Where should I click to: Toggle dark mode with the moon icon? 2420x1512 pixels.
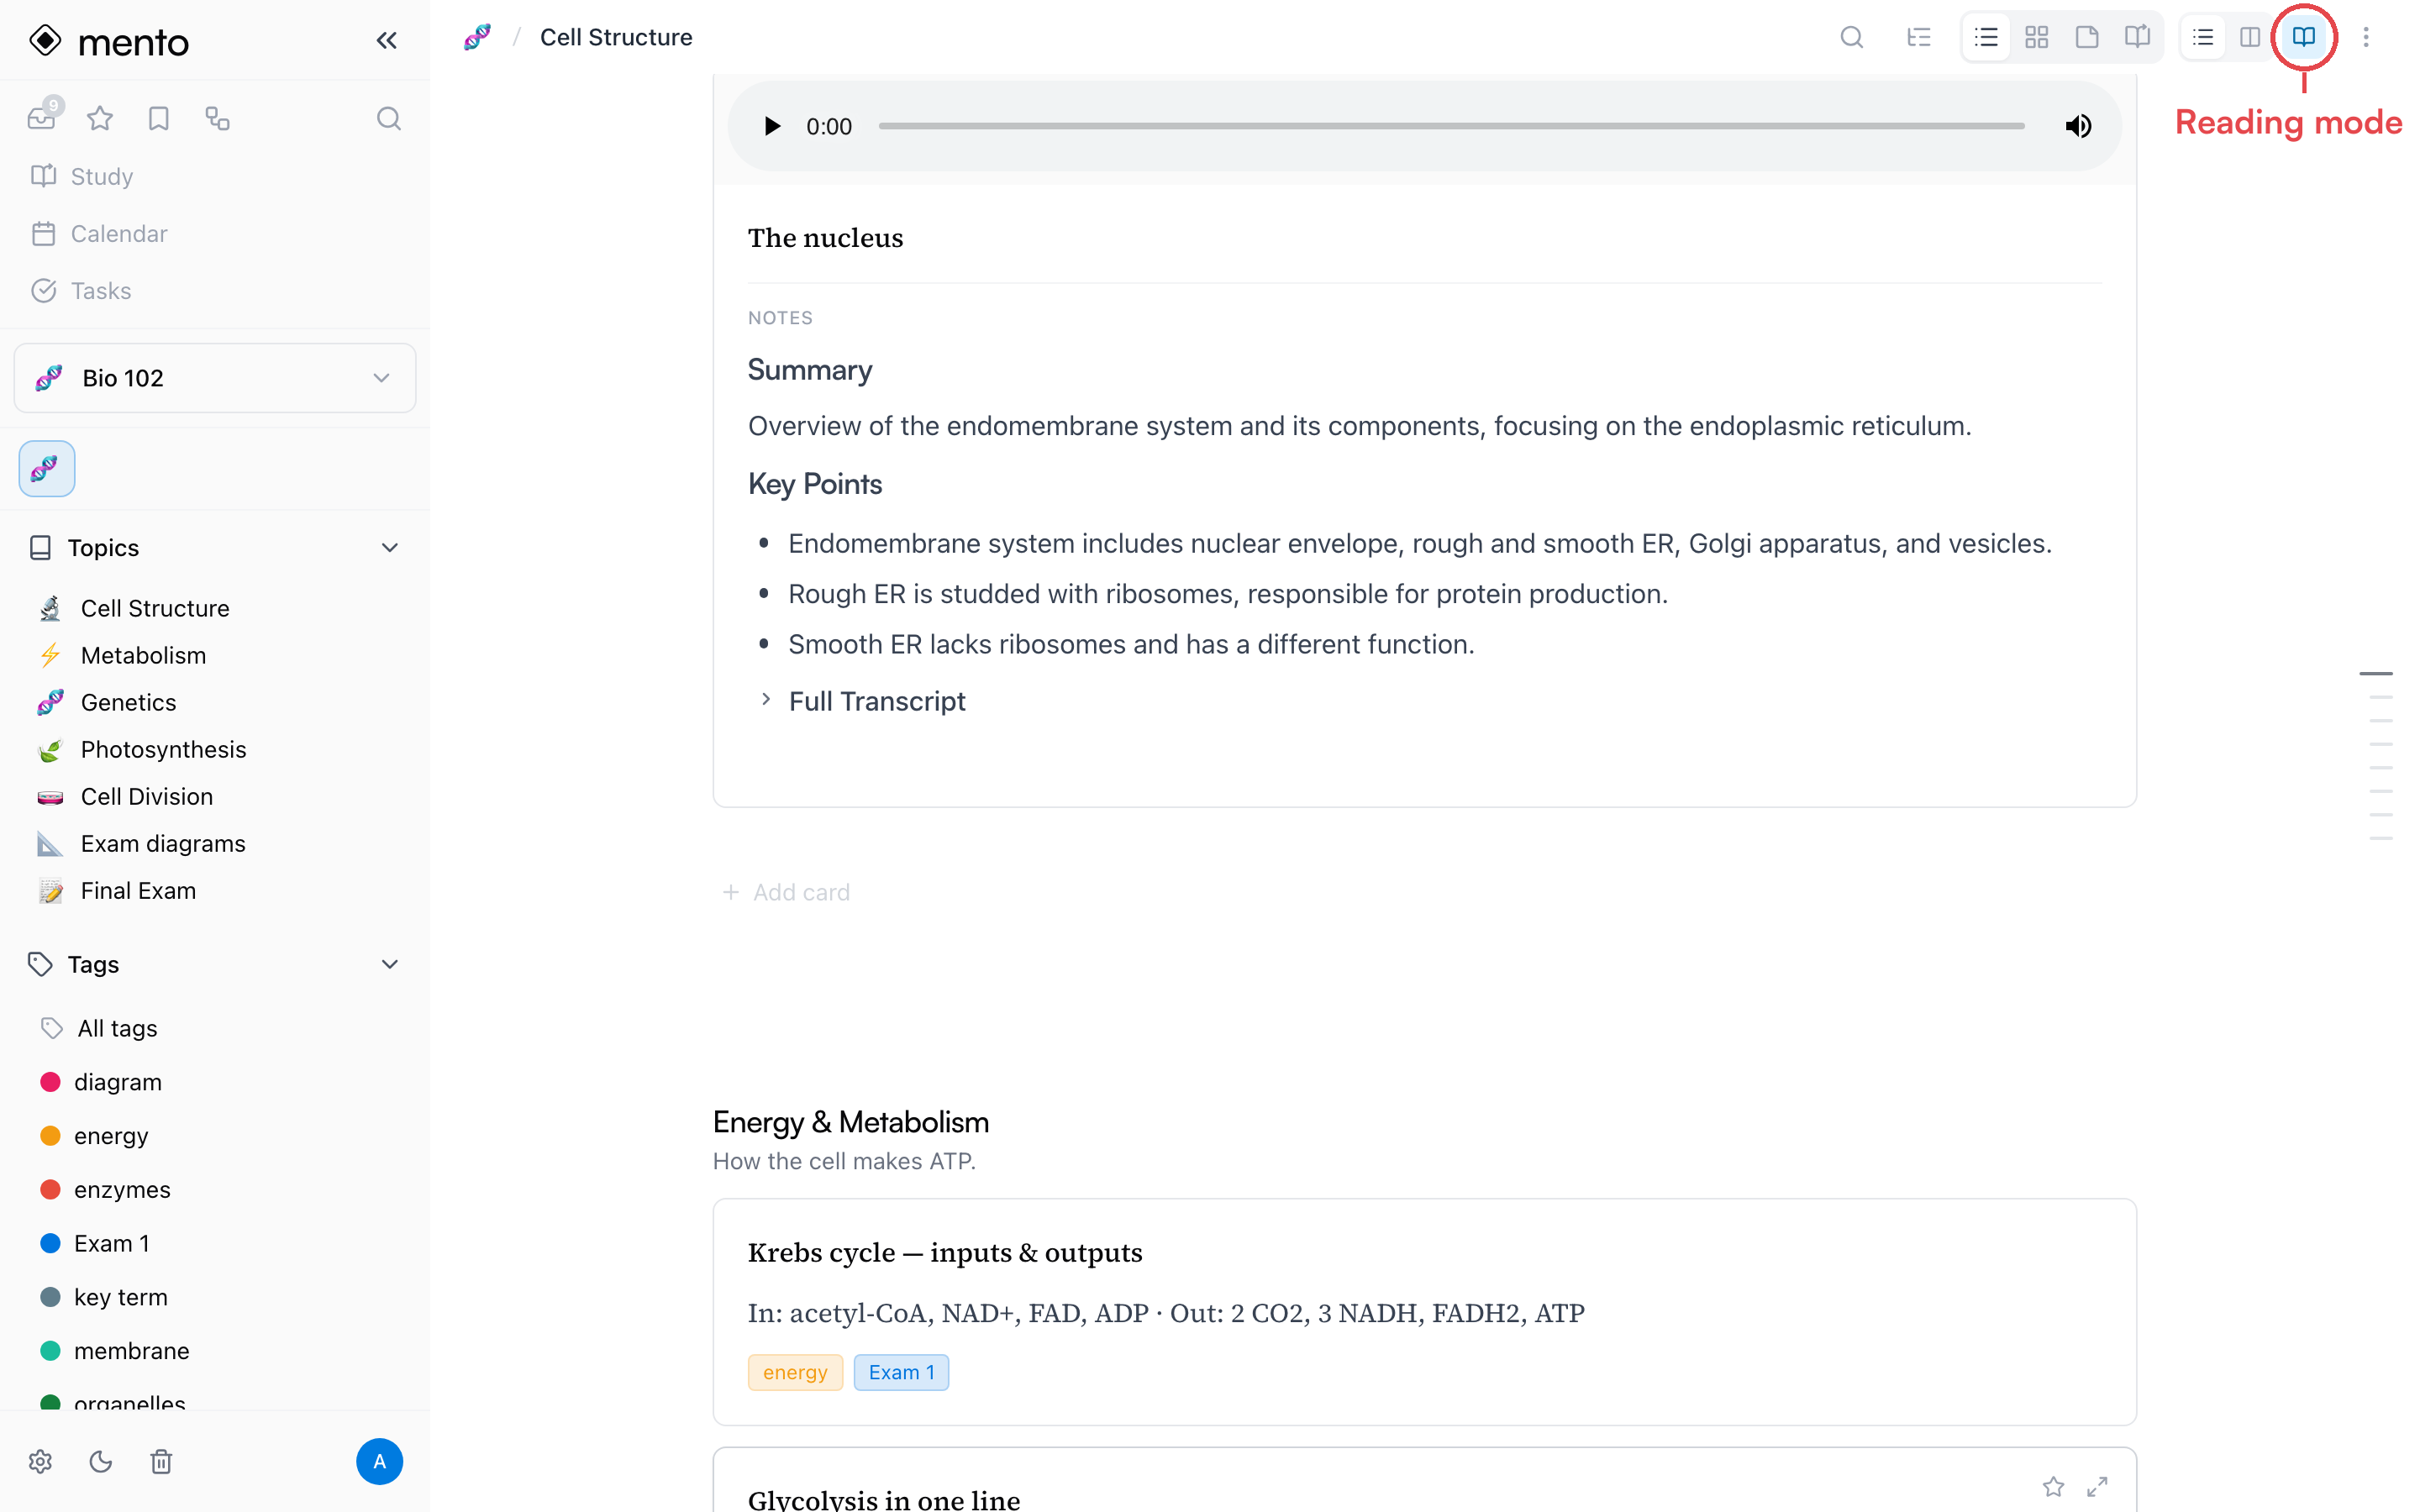[101, 1461]
